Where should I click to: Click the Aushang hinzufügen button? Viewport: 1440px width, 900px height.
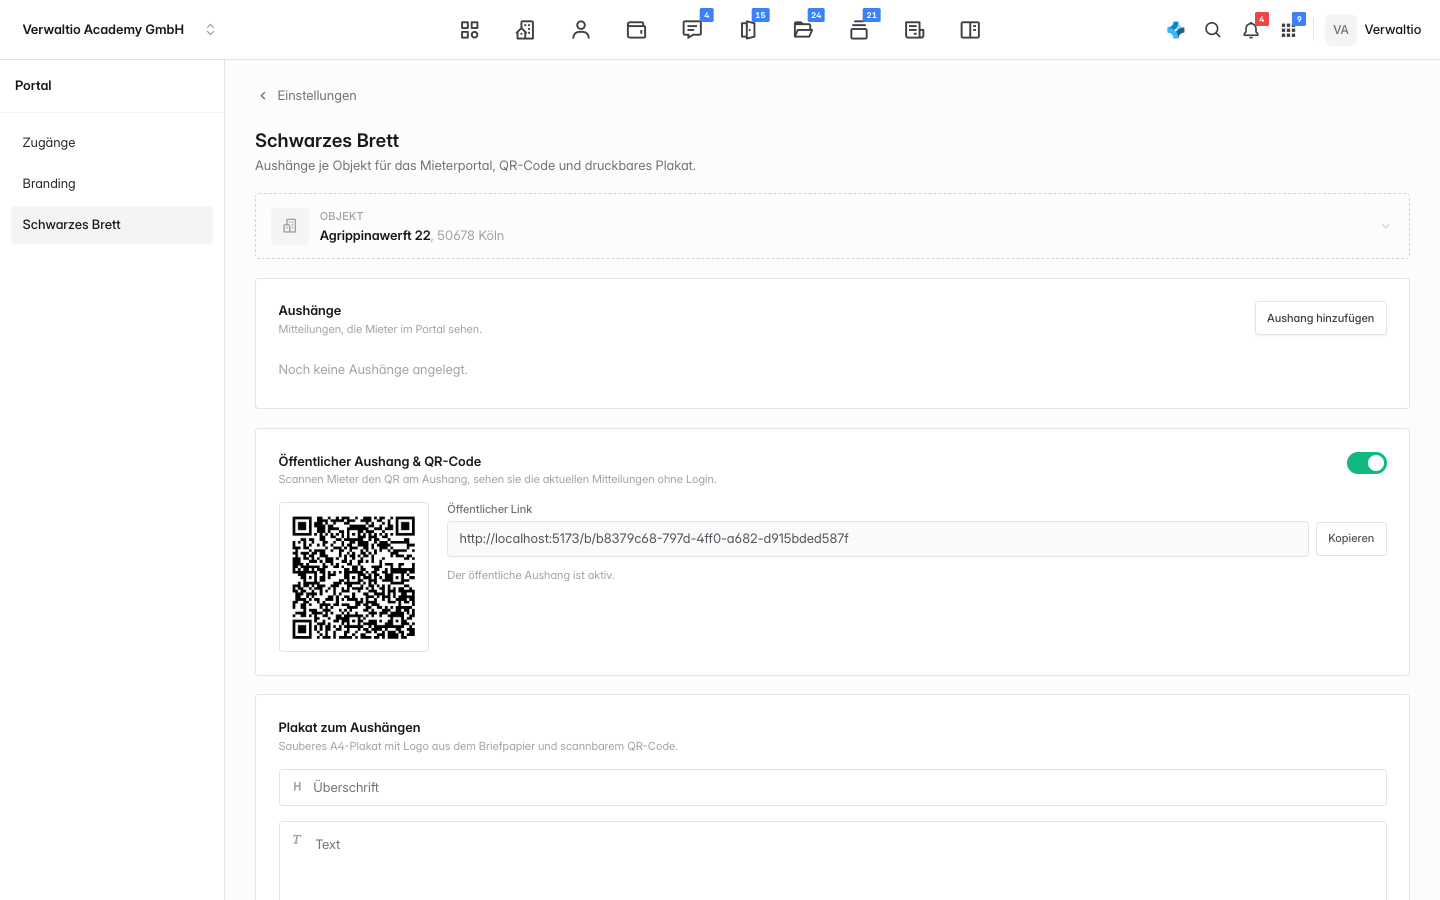click(x=1321, y=318)
